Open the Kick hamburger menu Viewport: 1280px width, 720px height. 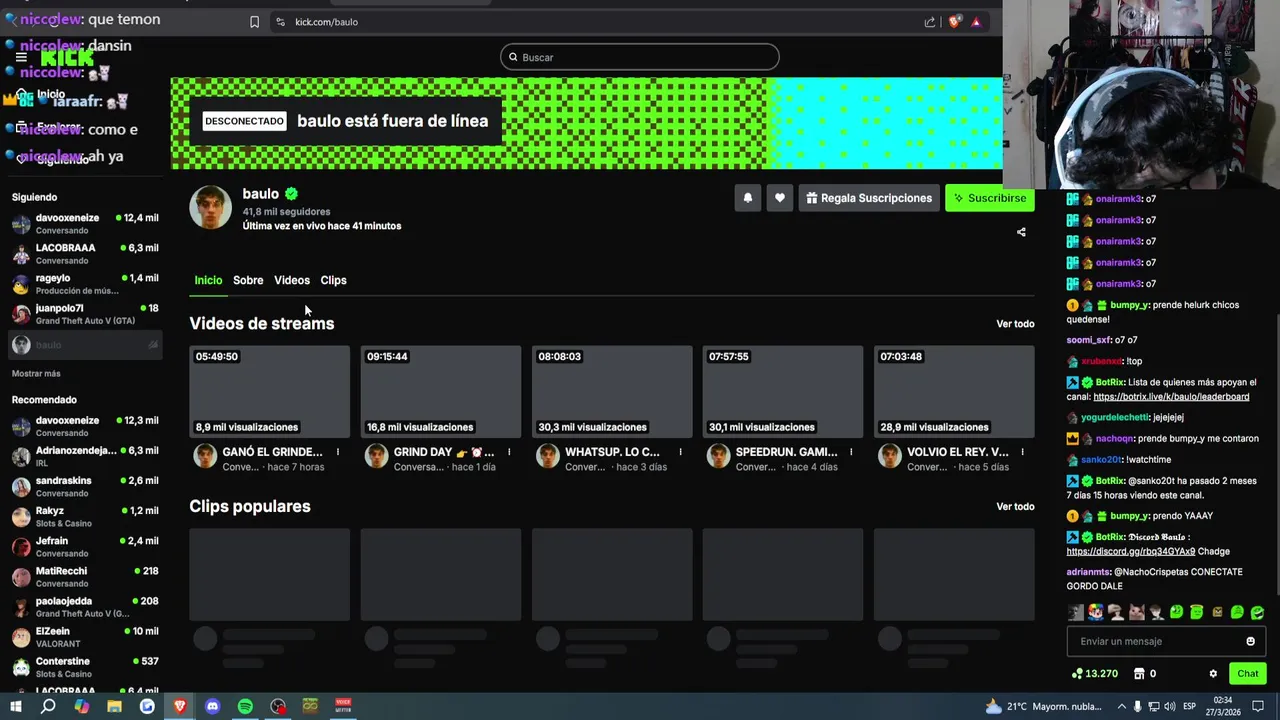click(21, 57)
